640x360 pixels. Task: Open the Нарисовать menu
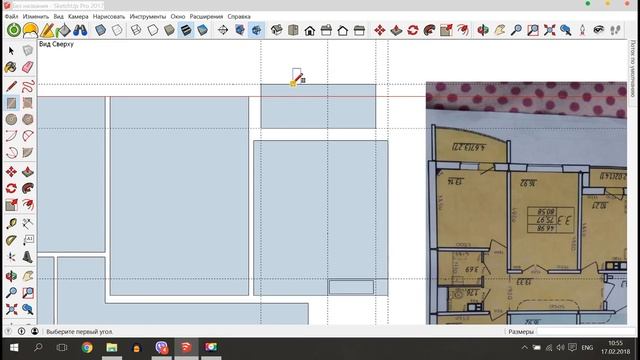109,16
